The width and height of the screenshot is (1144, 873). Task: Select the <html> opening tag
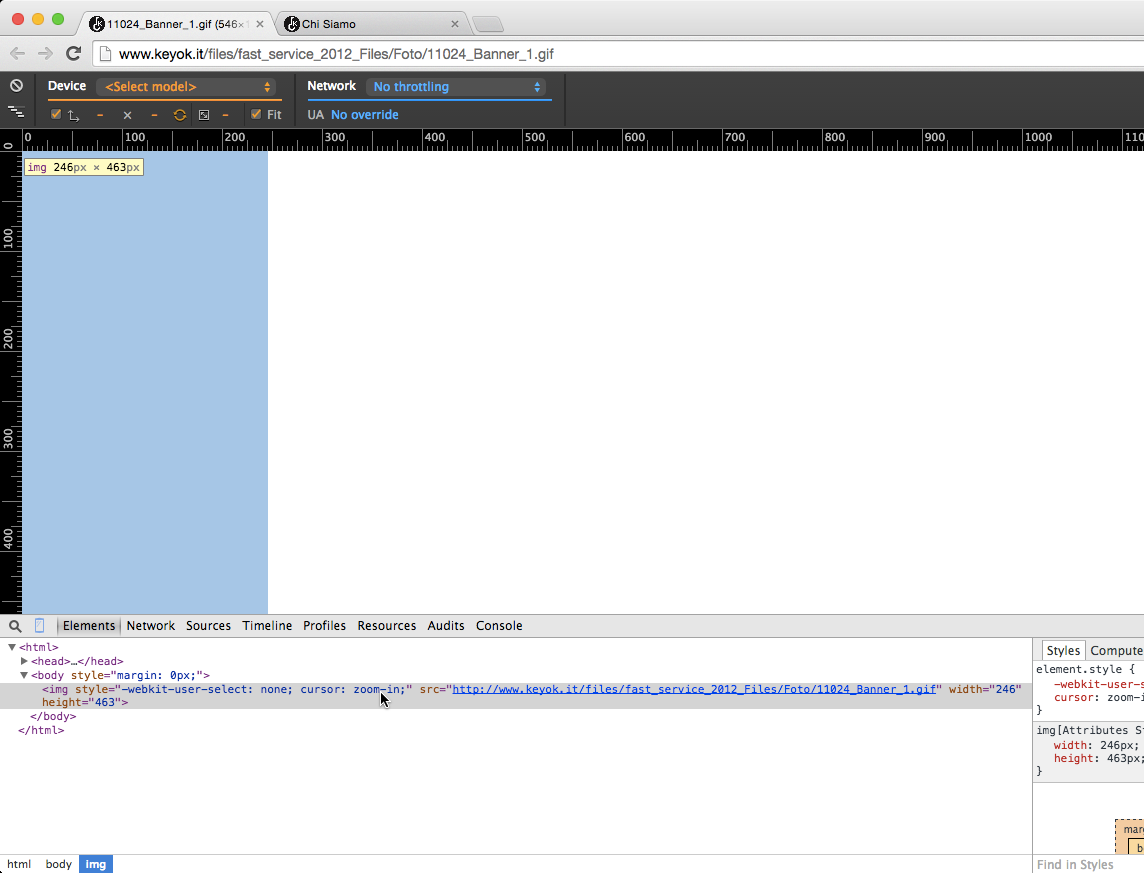[x=39, y=647]
